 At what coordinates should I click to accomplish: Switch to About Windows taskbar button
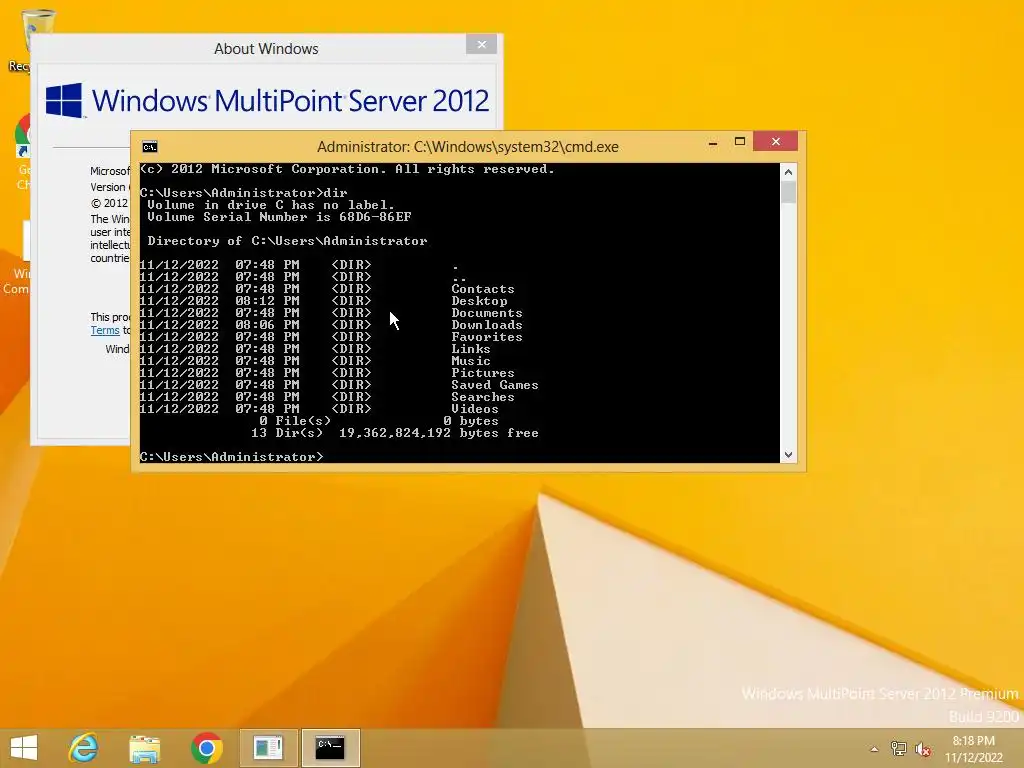pyautogui.click(x=268, y=748)
